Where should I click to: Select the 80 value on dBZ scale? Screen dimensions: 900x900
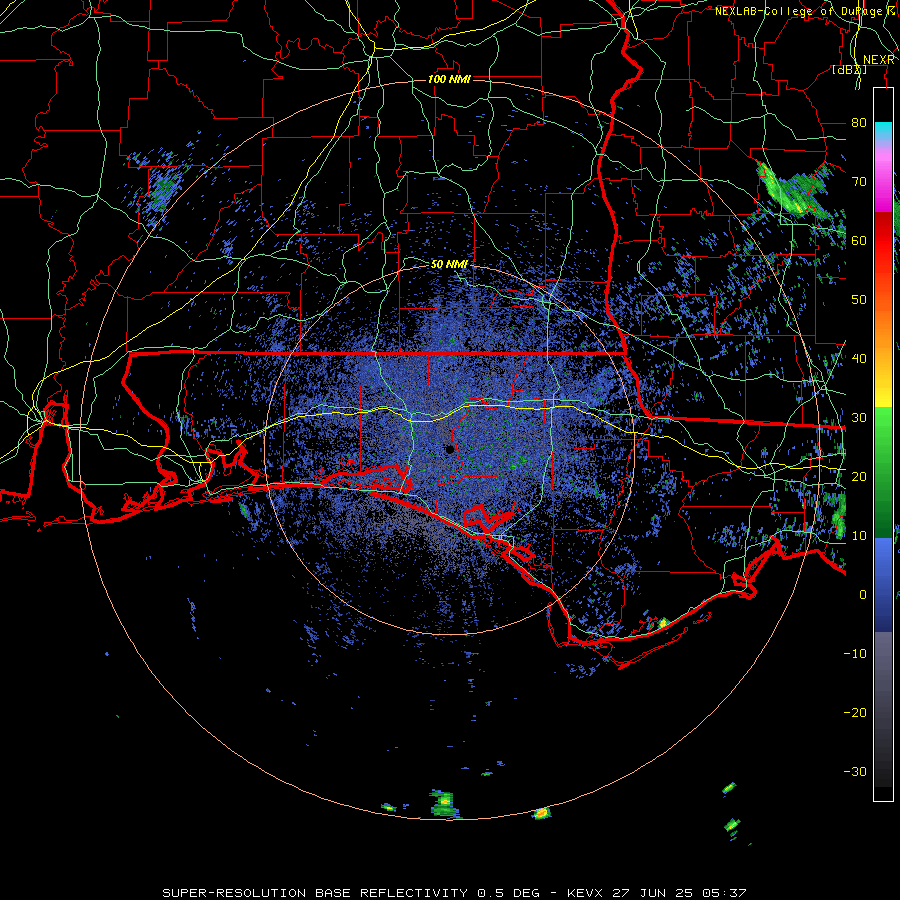pyautogui.click(x=859, y=123)
